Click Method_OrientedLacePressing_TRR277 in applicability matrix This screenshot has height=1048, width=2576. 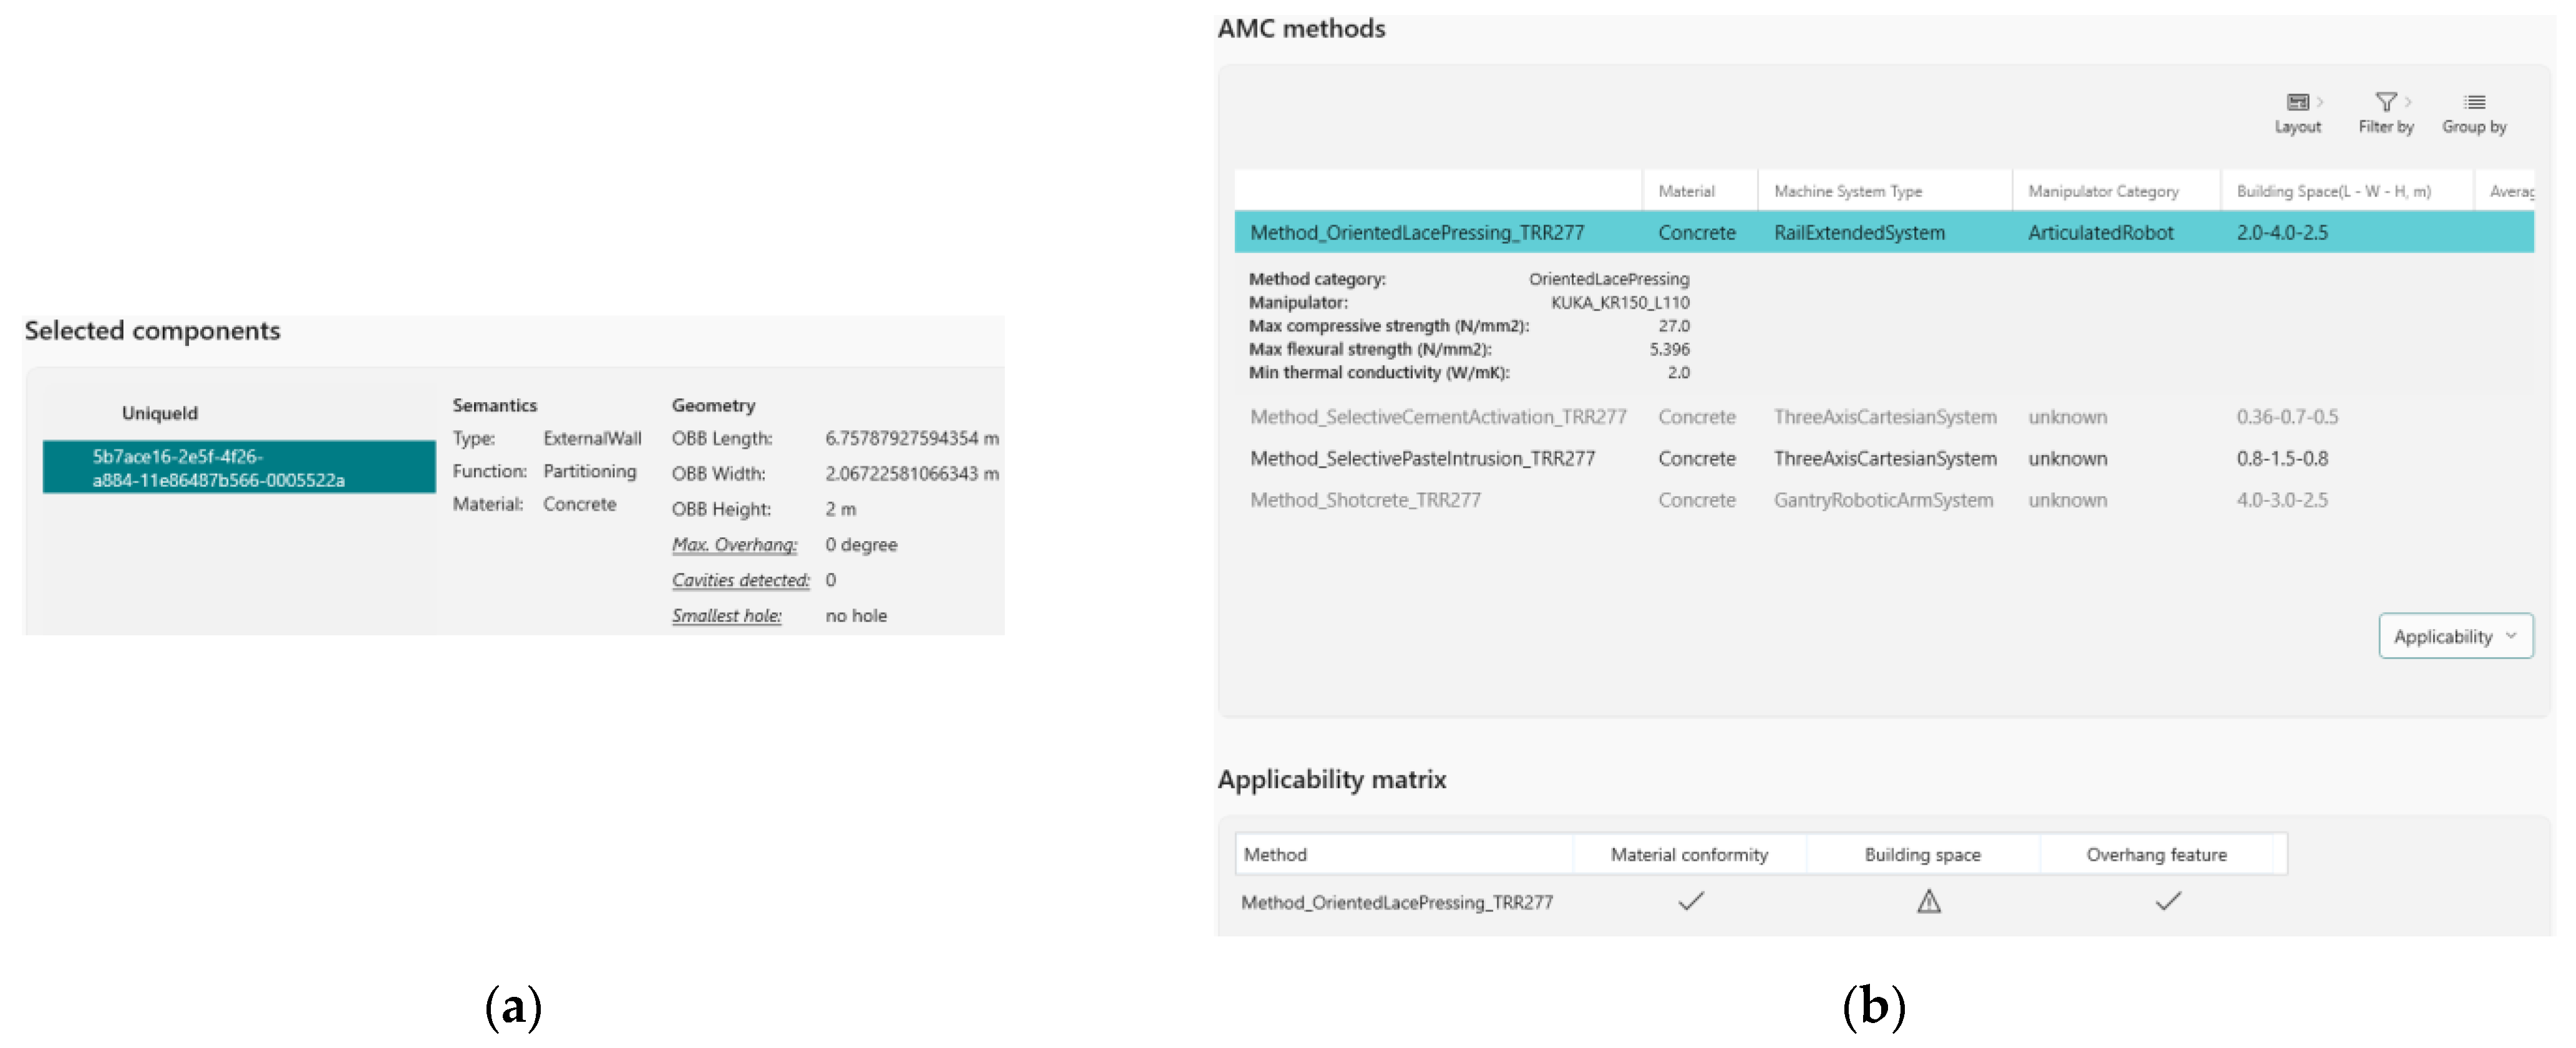1396,903
